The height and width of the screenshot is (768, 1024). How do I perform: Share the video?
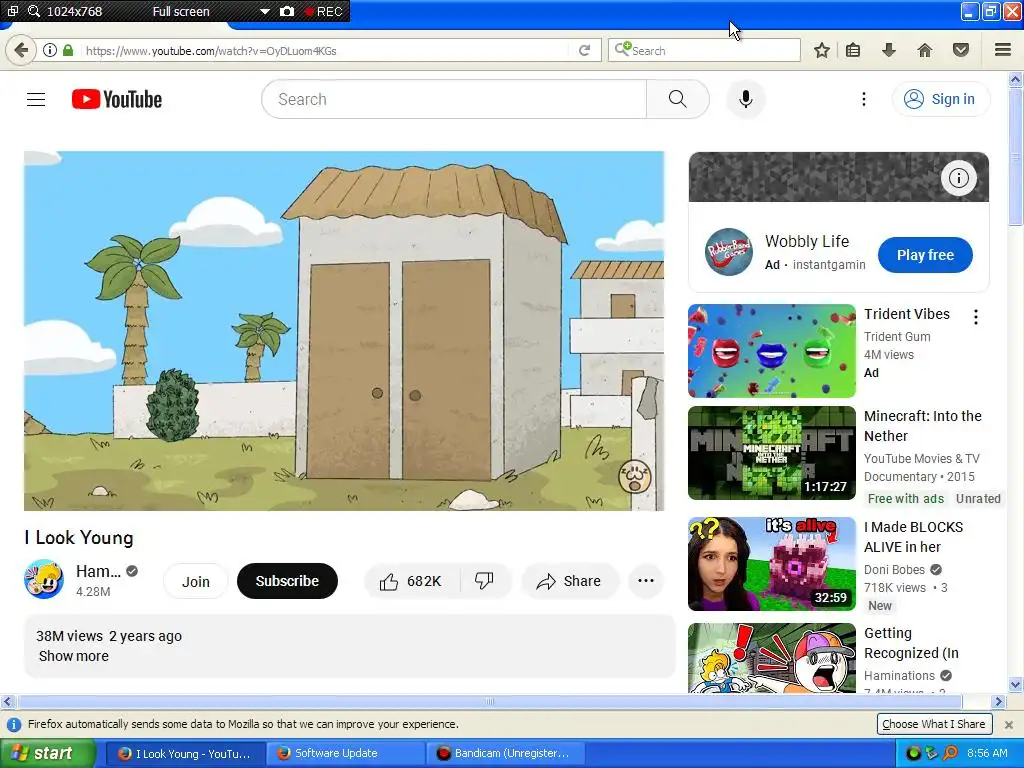pyautogui.click(x=569, y=581)
